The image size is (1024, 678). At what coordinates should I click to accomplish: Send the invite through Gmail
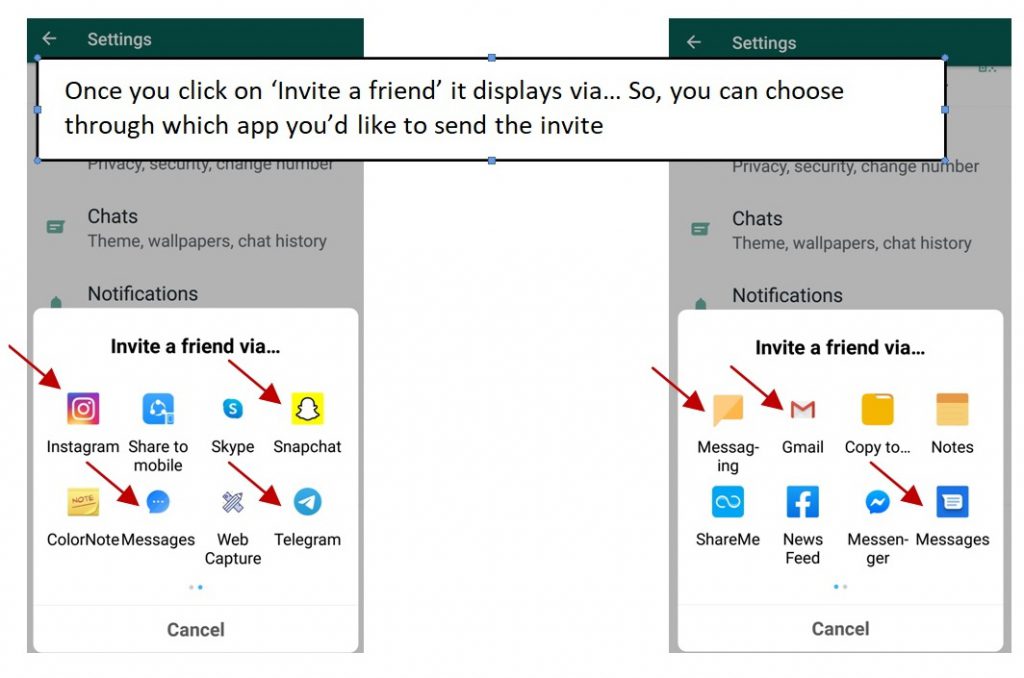802,409
